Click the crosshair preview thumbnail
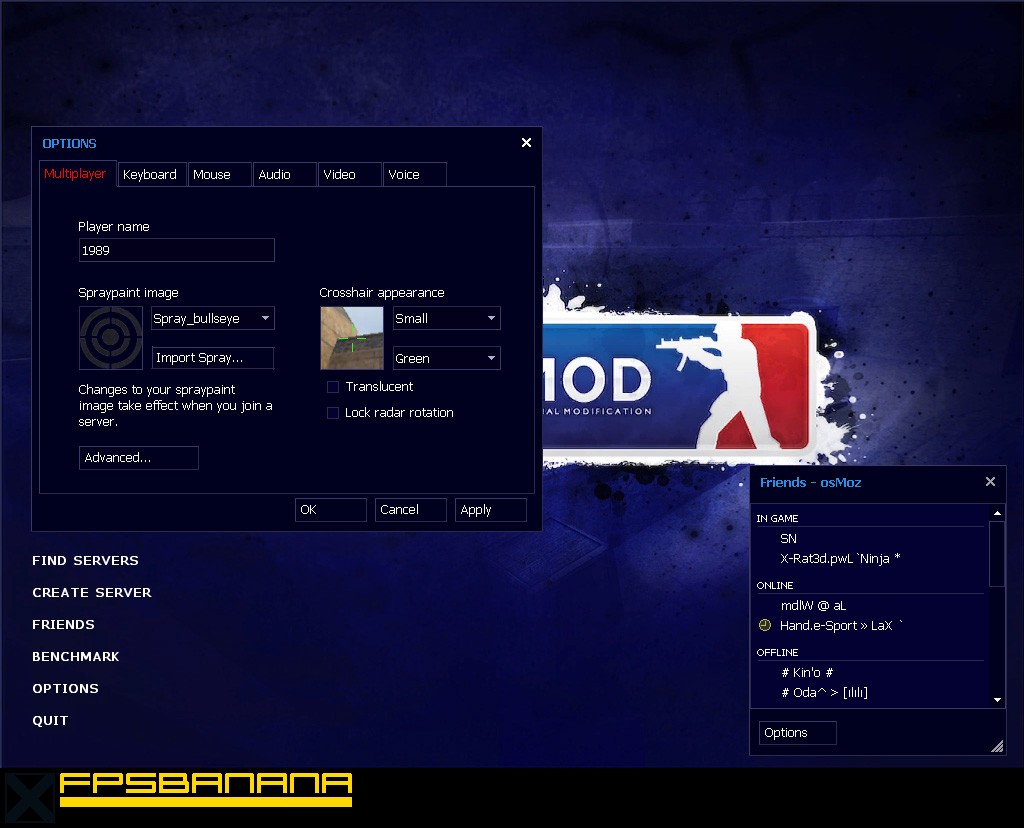Image resolution: width=1024 pixels, height=828 pixels. [351, 338]
